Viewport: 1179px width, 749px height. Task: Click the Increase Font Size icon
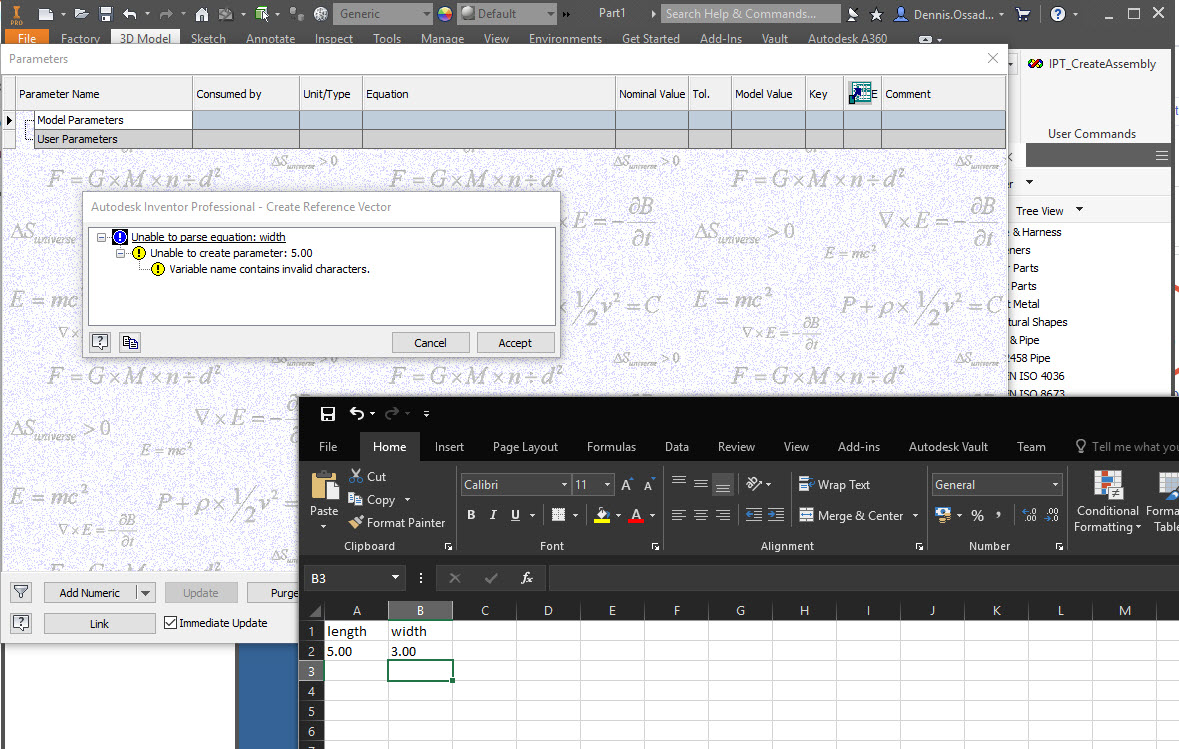(x=626, y=485)
